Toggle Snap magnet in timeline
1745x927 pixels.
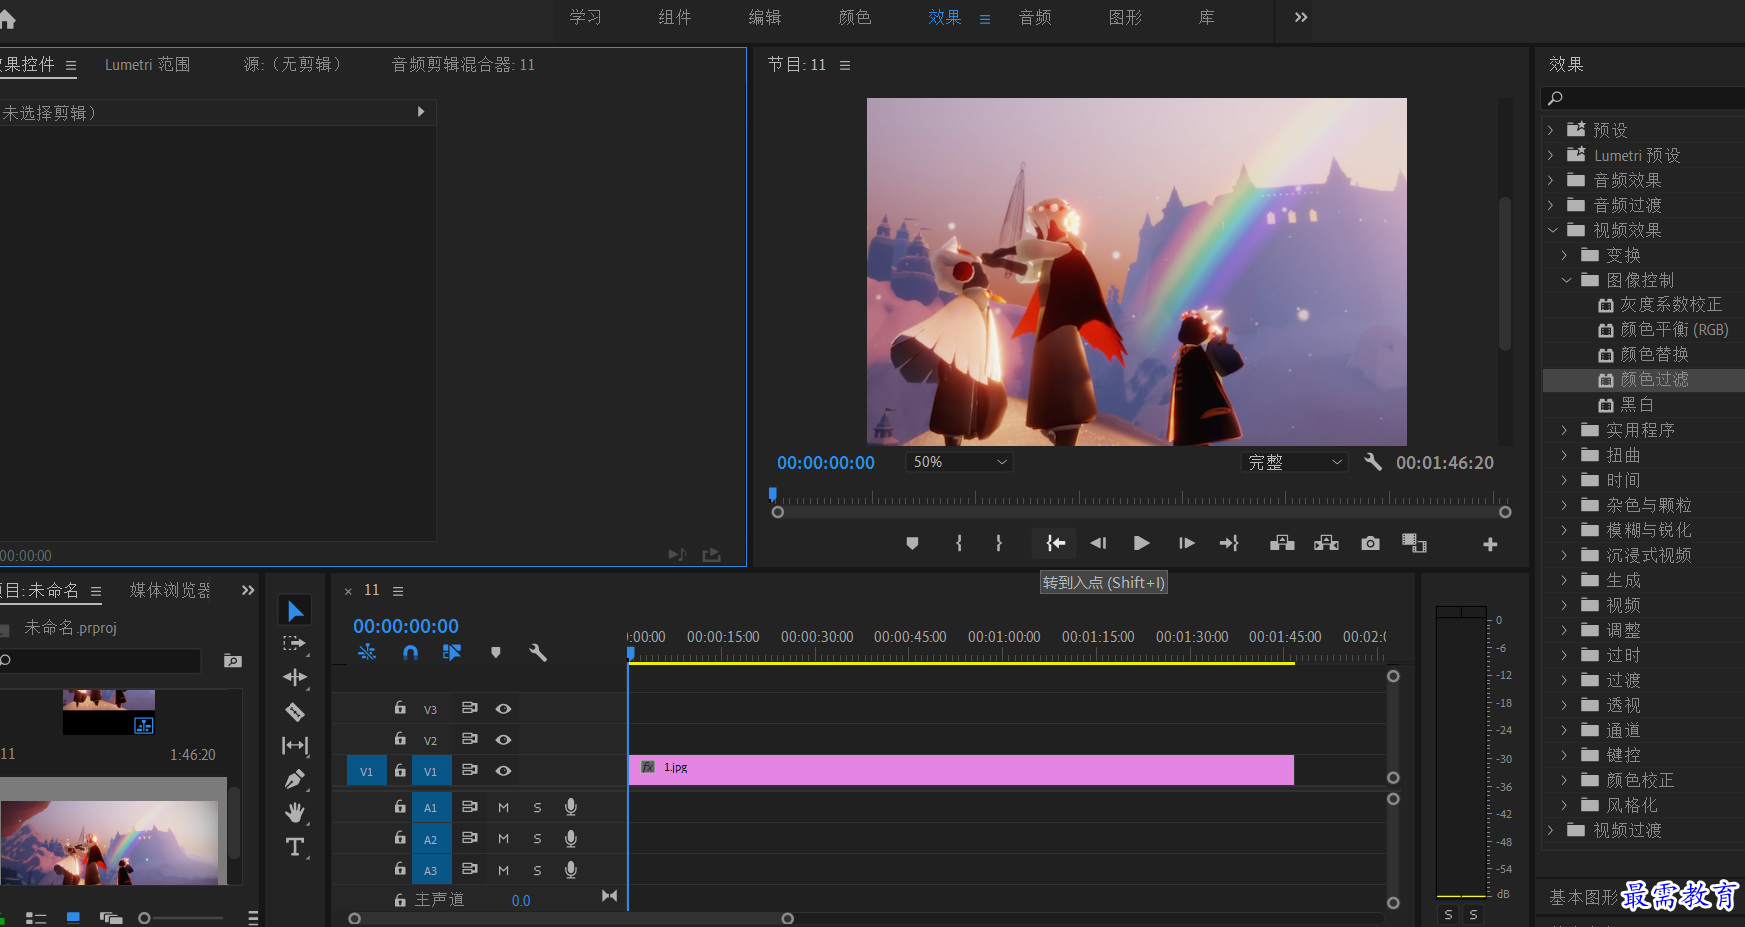coord(410,652)
